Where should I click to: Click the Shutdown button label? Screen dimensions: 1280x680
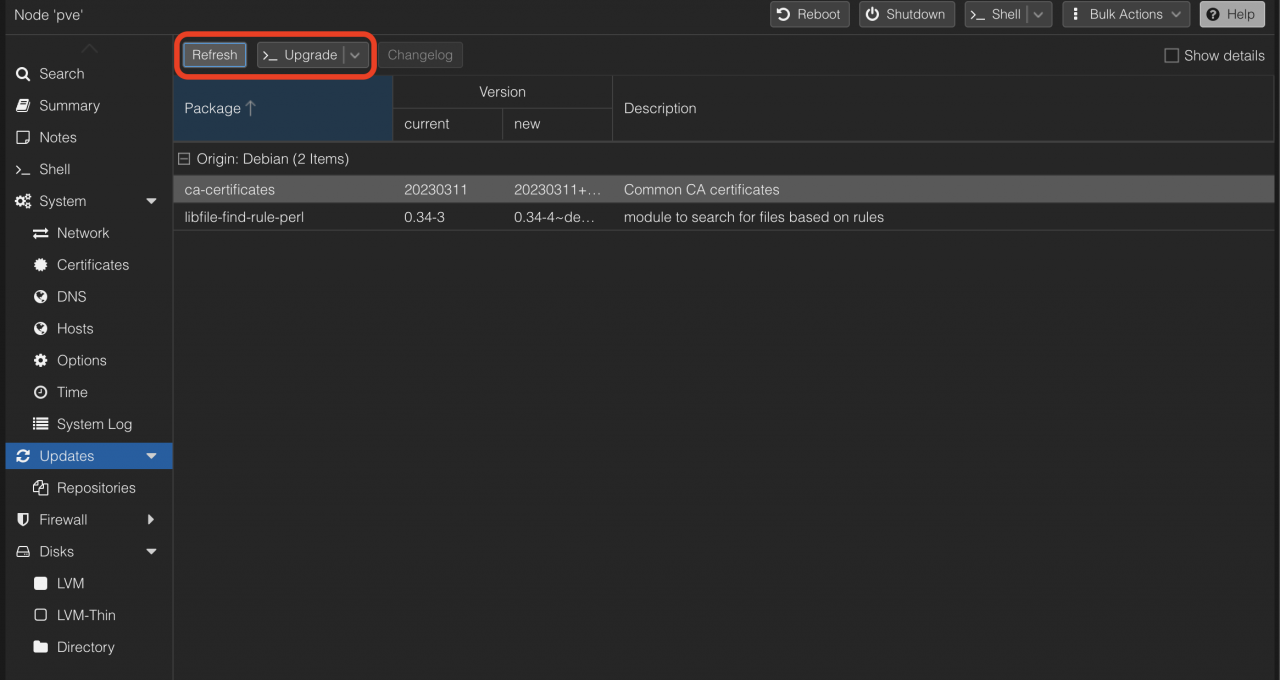click(915, 14)
